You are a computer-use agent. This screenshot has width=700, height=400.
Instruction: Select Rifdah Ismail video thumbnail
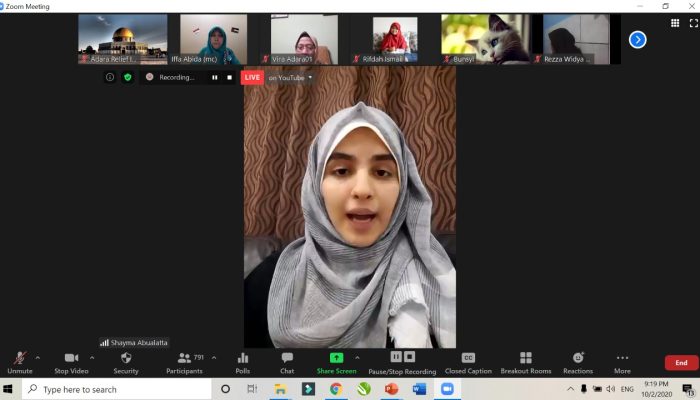395,39
